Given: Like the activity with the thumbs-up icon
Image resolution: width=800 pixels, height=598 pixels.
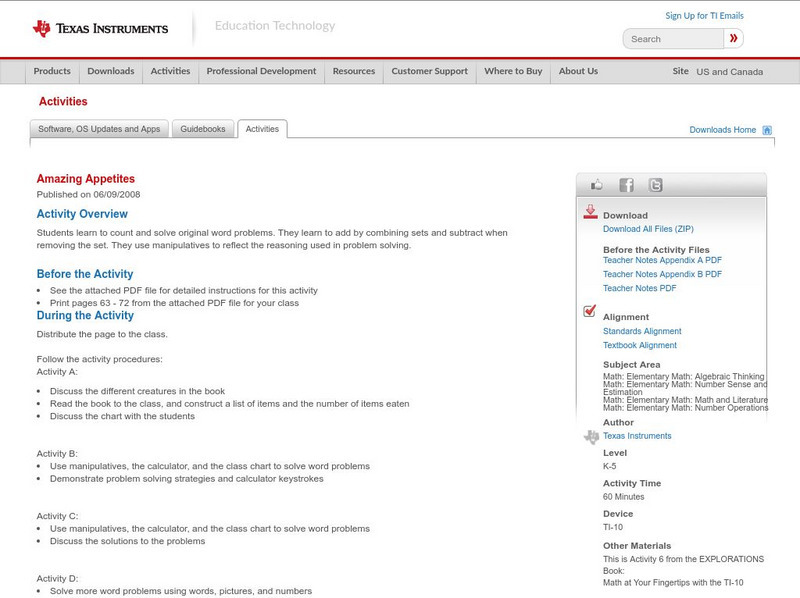Looking at the screenshot, I should [597, 184].
